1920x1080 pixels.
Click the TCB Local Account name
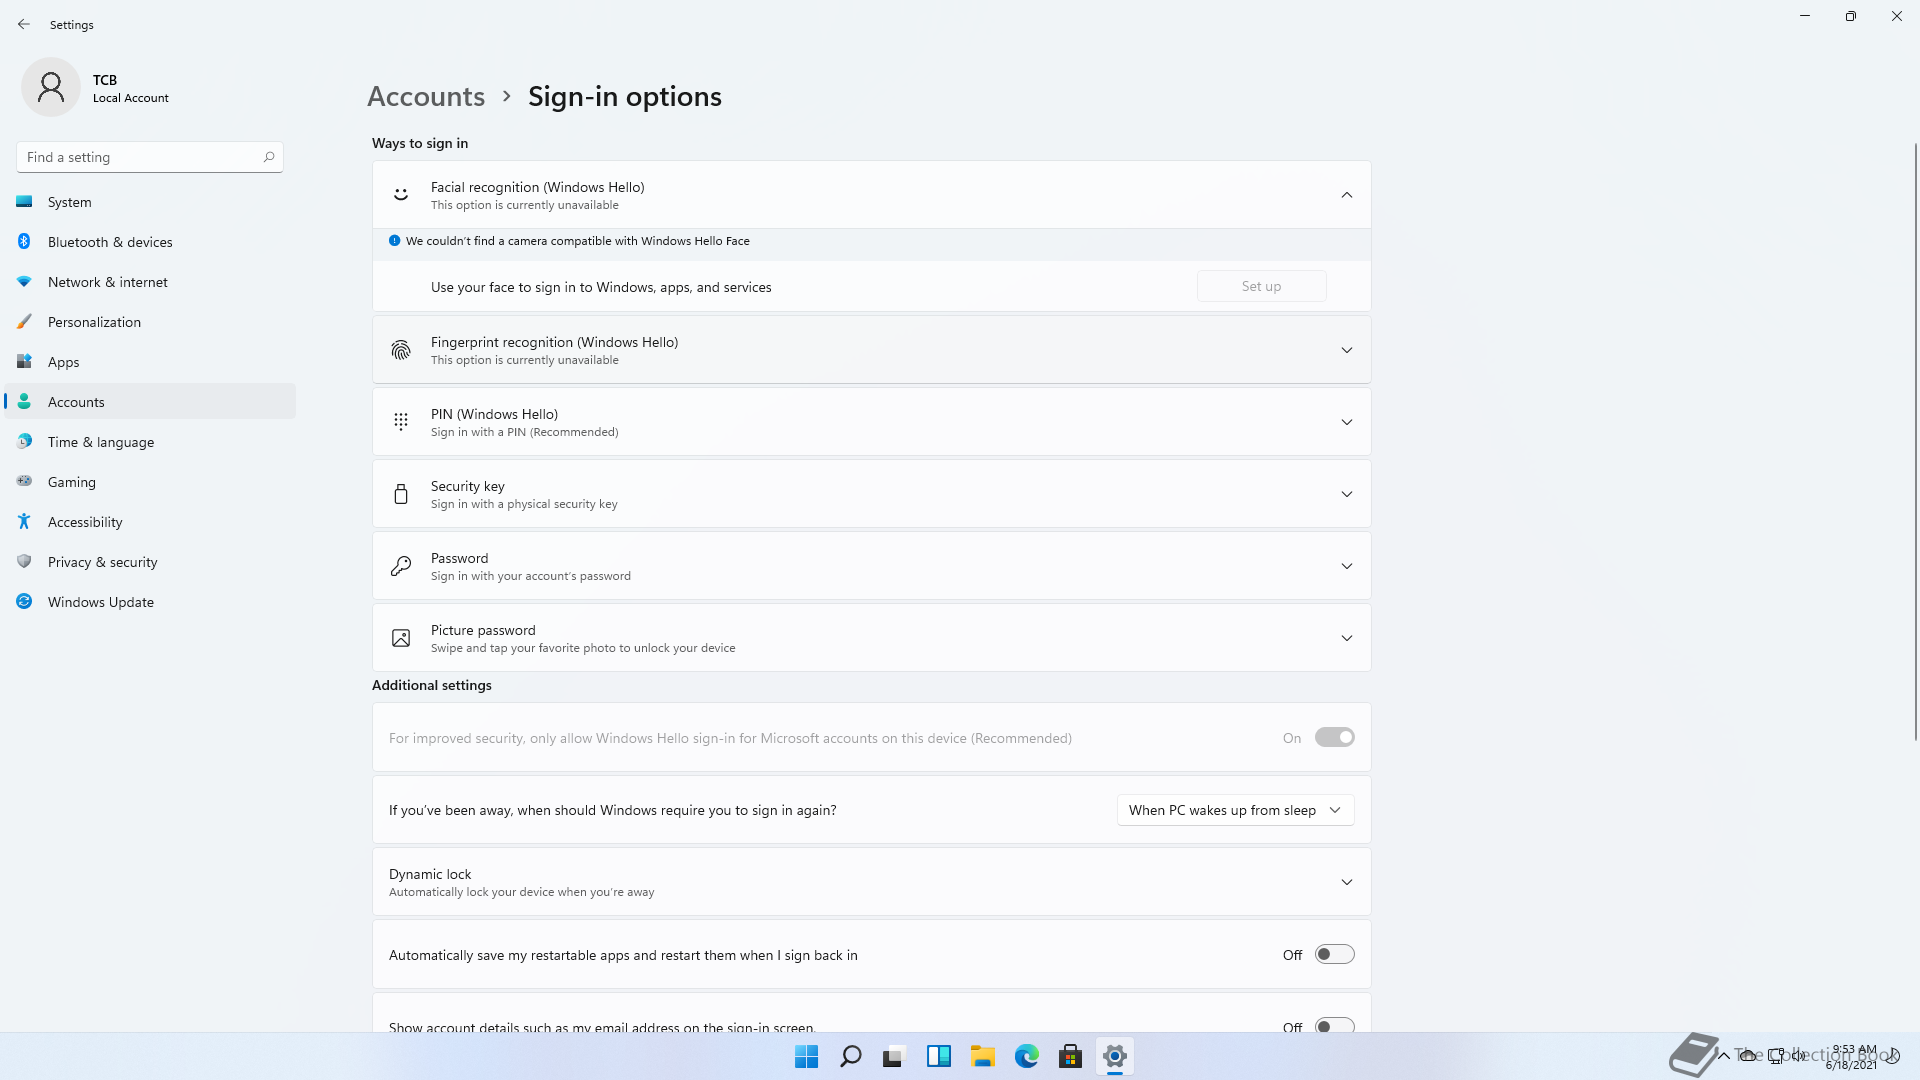(x=131, y=88)
